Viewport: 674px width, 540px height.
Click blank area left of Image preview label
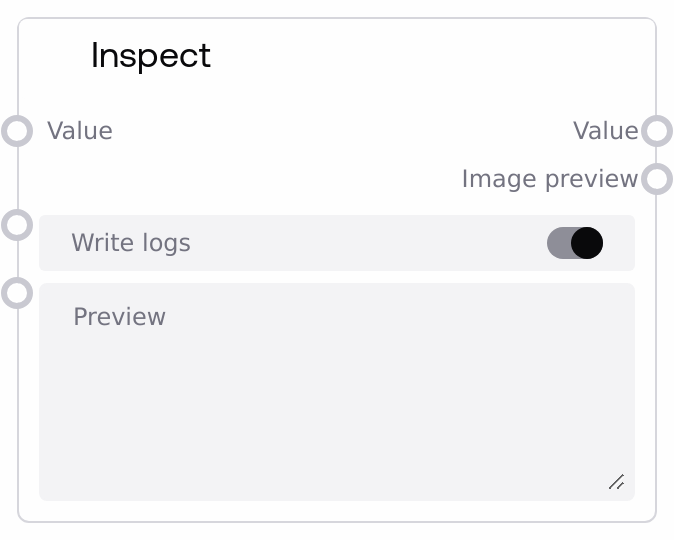tap(250, 179)
